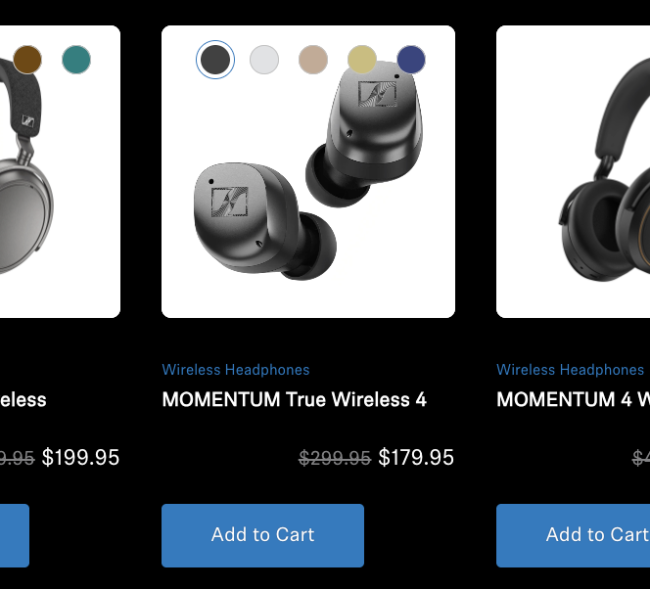Screen dimensions: 650x589
Task: Click the $199.95 sale price
Action: 81,458
